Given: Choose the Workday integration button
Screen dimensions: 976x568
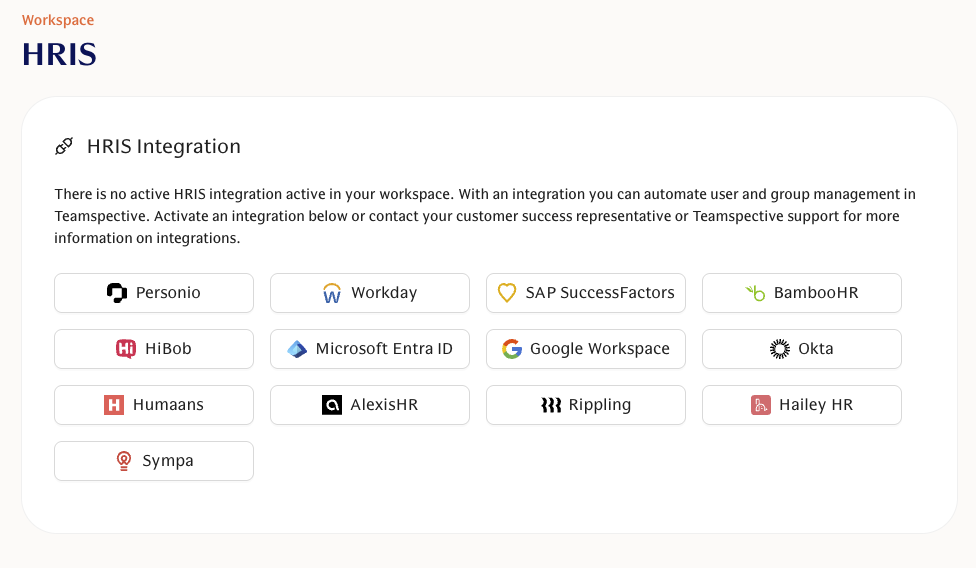Looking at the screenshot, I should click(370, 293).
